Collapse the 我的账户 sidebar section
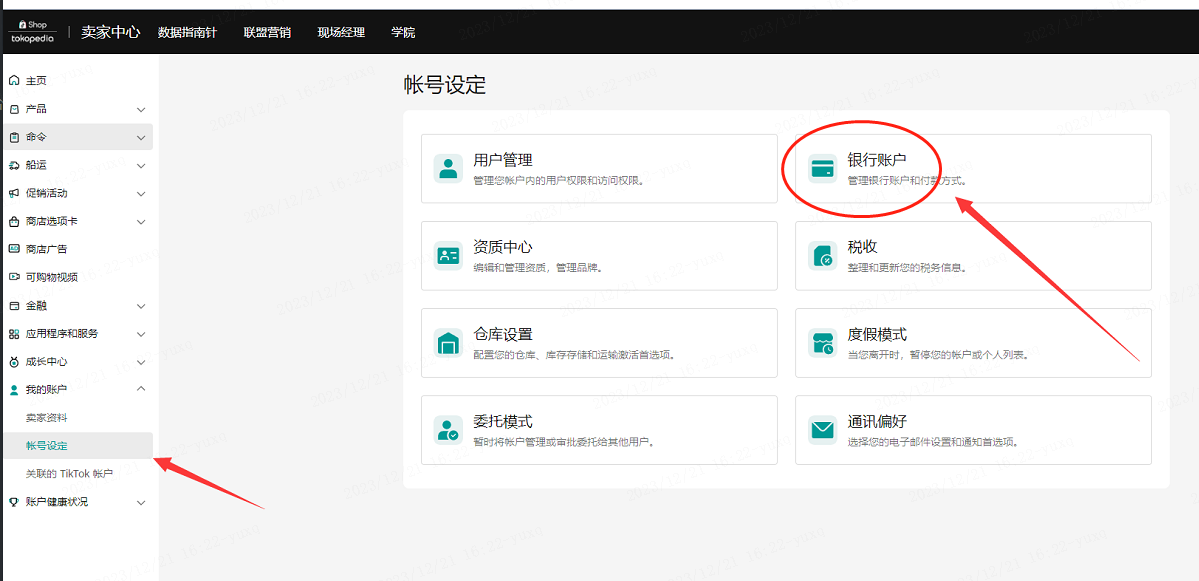 141,389
